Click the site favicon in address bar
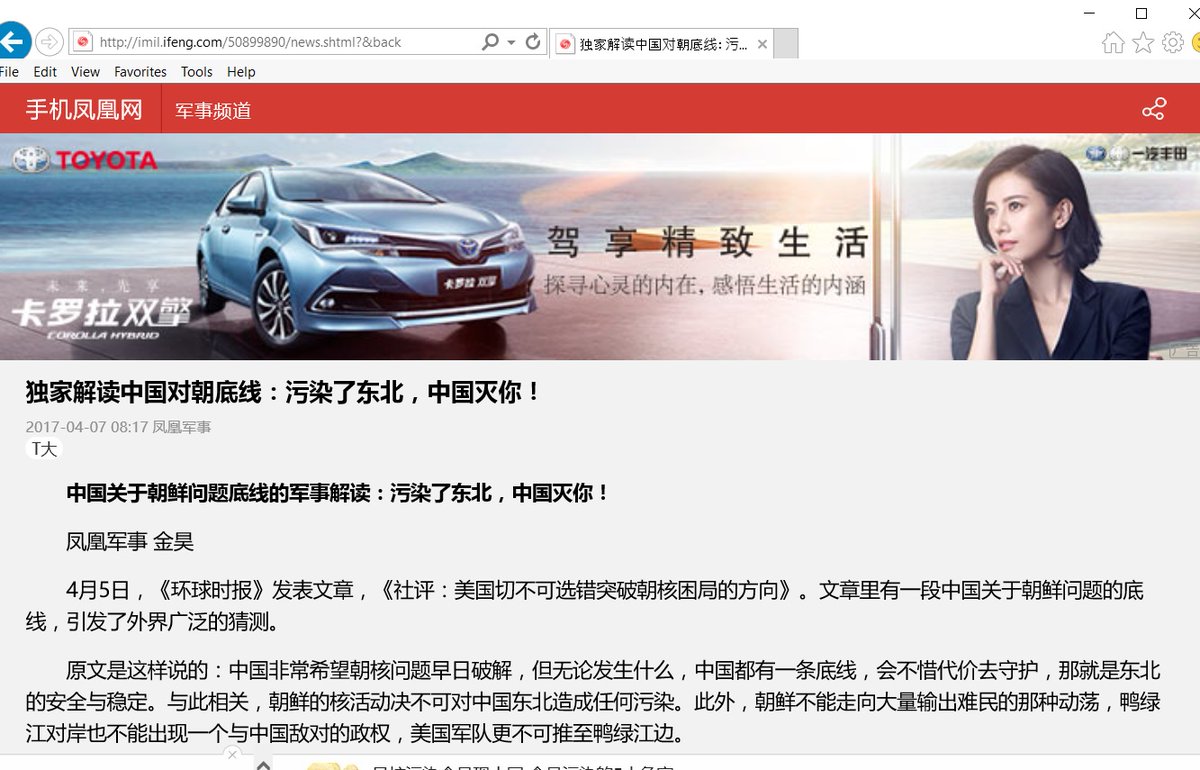 [x=84, y=42]
